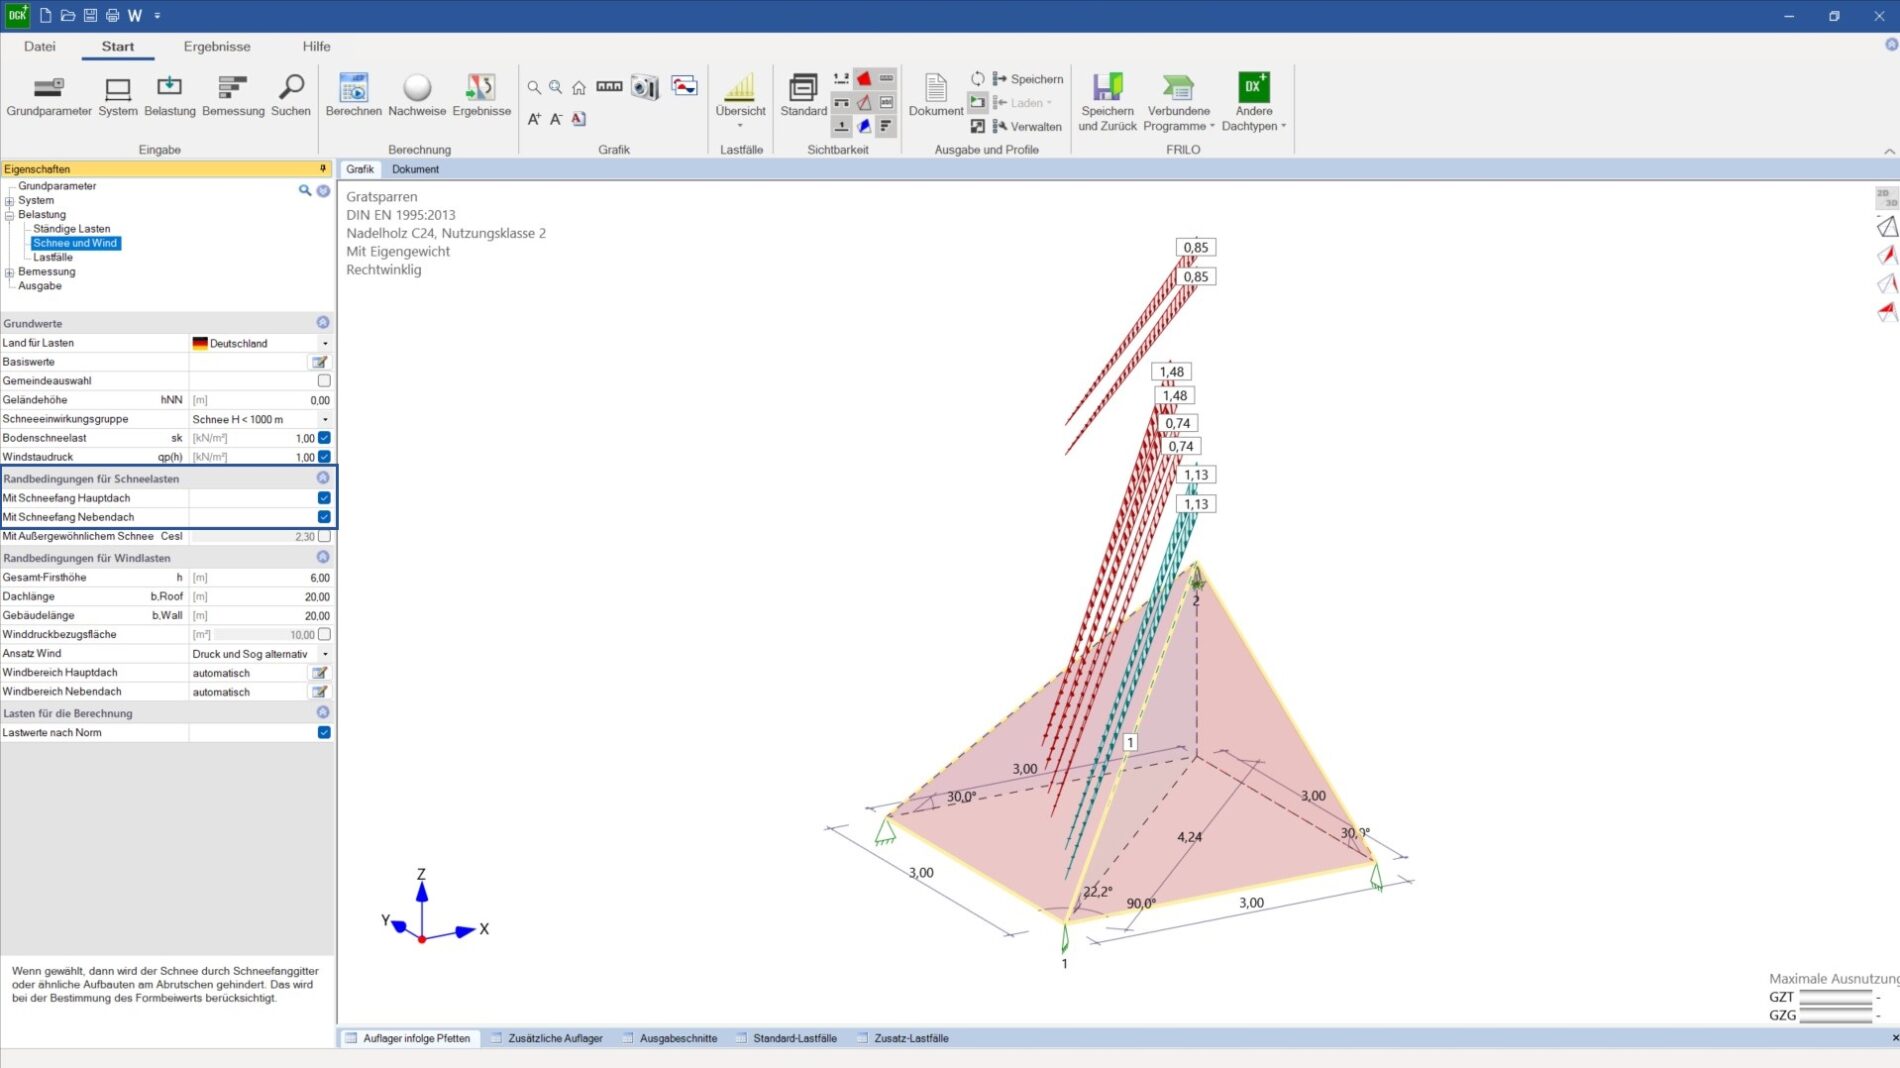Toggle Lastwerte nach Norm checkbox
1900x1068 pixels.
[324, 732]
